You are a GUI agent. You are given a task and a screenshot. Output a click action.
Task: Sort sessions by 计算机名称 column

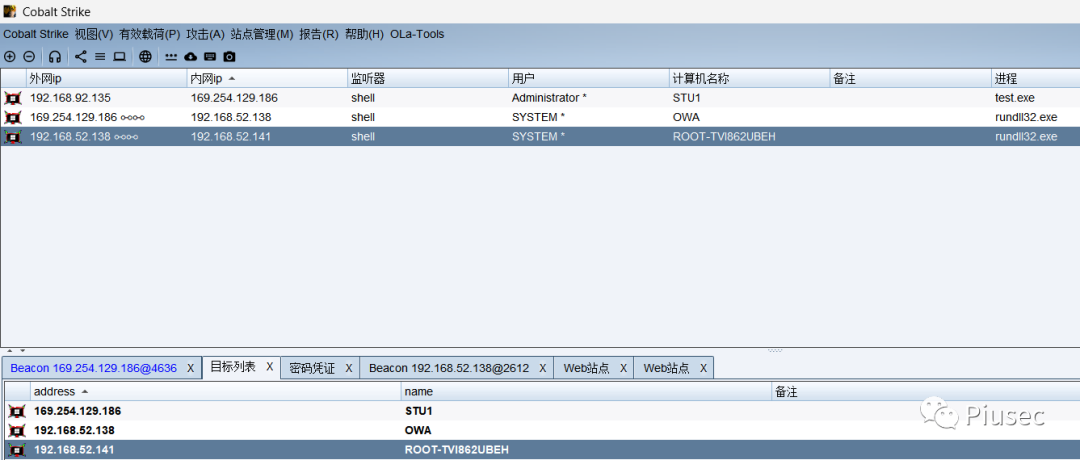[750, 79]
